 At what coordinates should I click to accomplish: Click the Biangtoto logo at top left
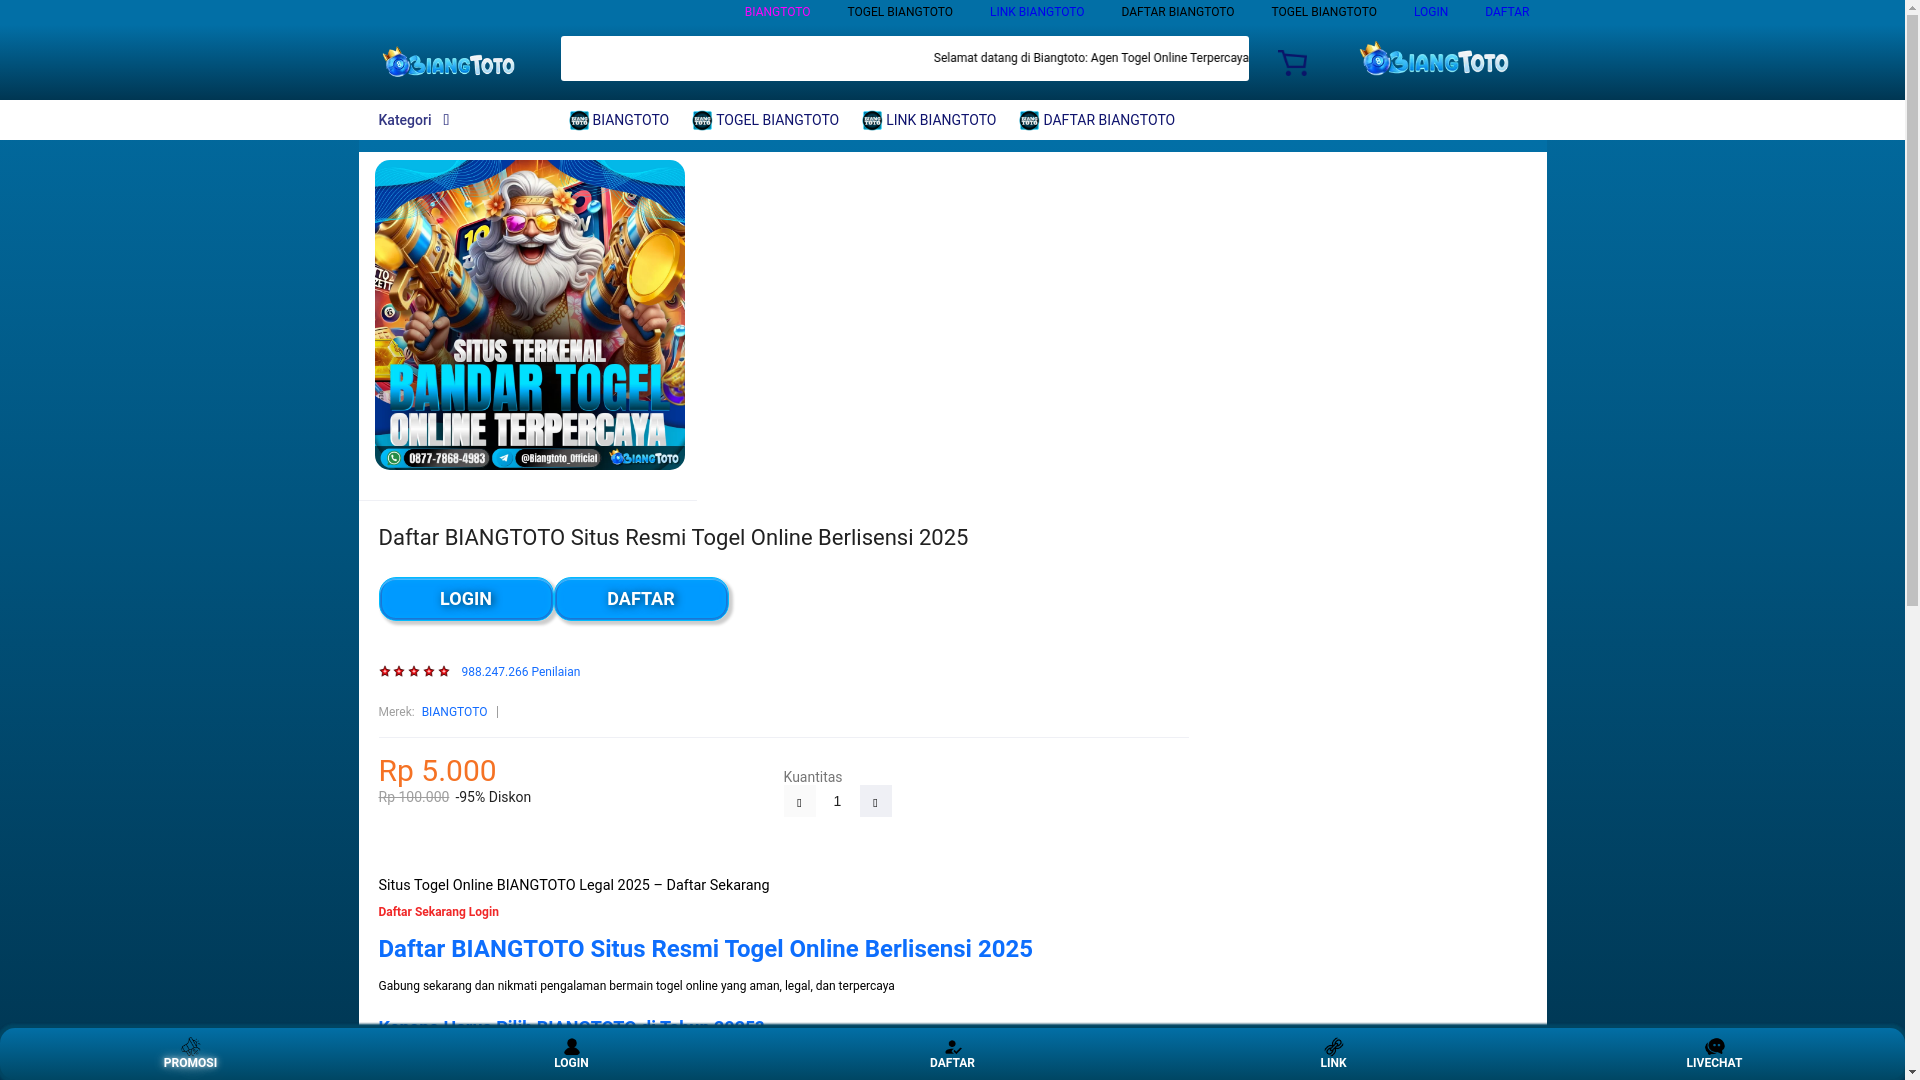point(449,63)
